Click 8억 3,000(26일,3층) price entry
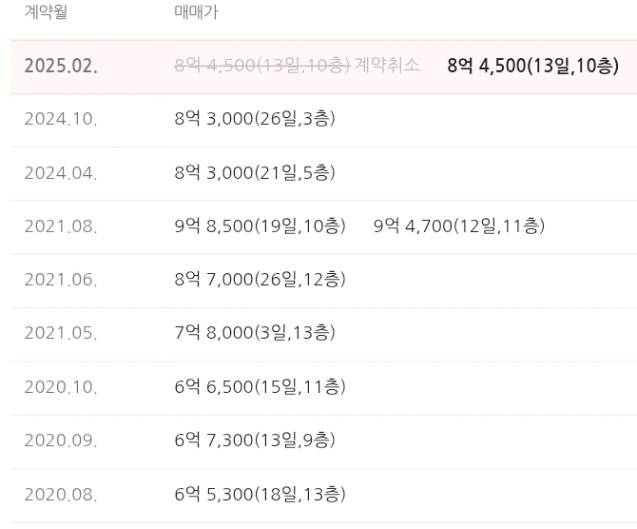The height and width of the screenshot is (529, 637). point(254,119)
